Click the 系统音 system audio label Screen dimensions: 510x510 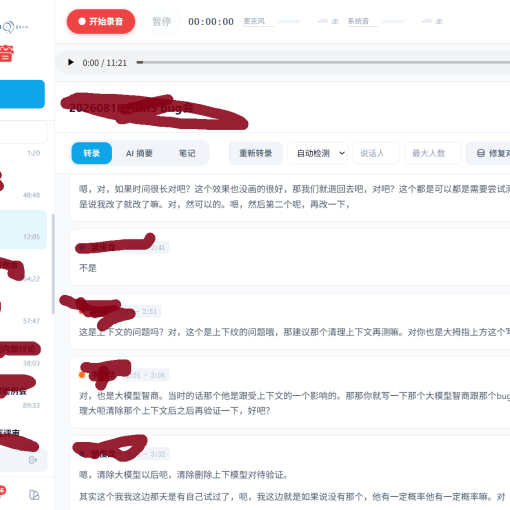point(358,22)
